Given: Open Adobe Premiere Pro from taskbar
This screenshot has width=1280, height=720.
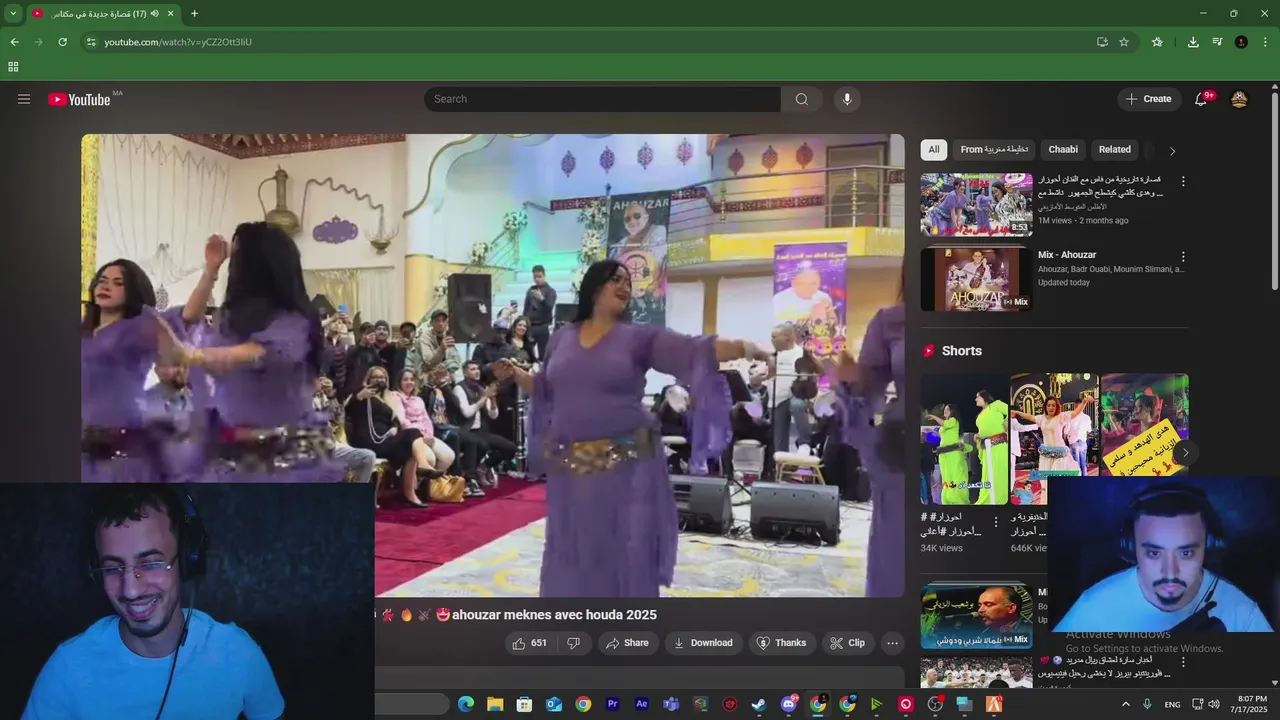Looking at the screenshot, I should tap(613, 704).
